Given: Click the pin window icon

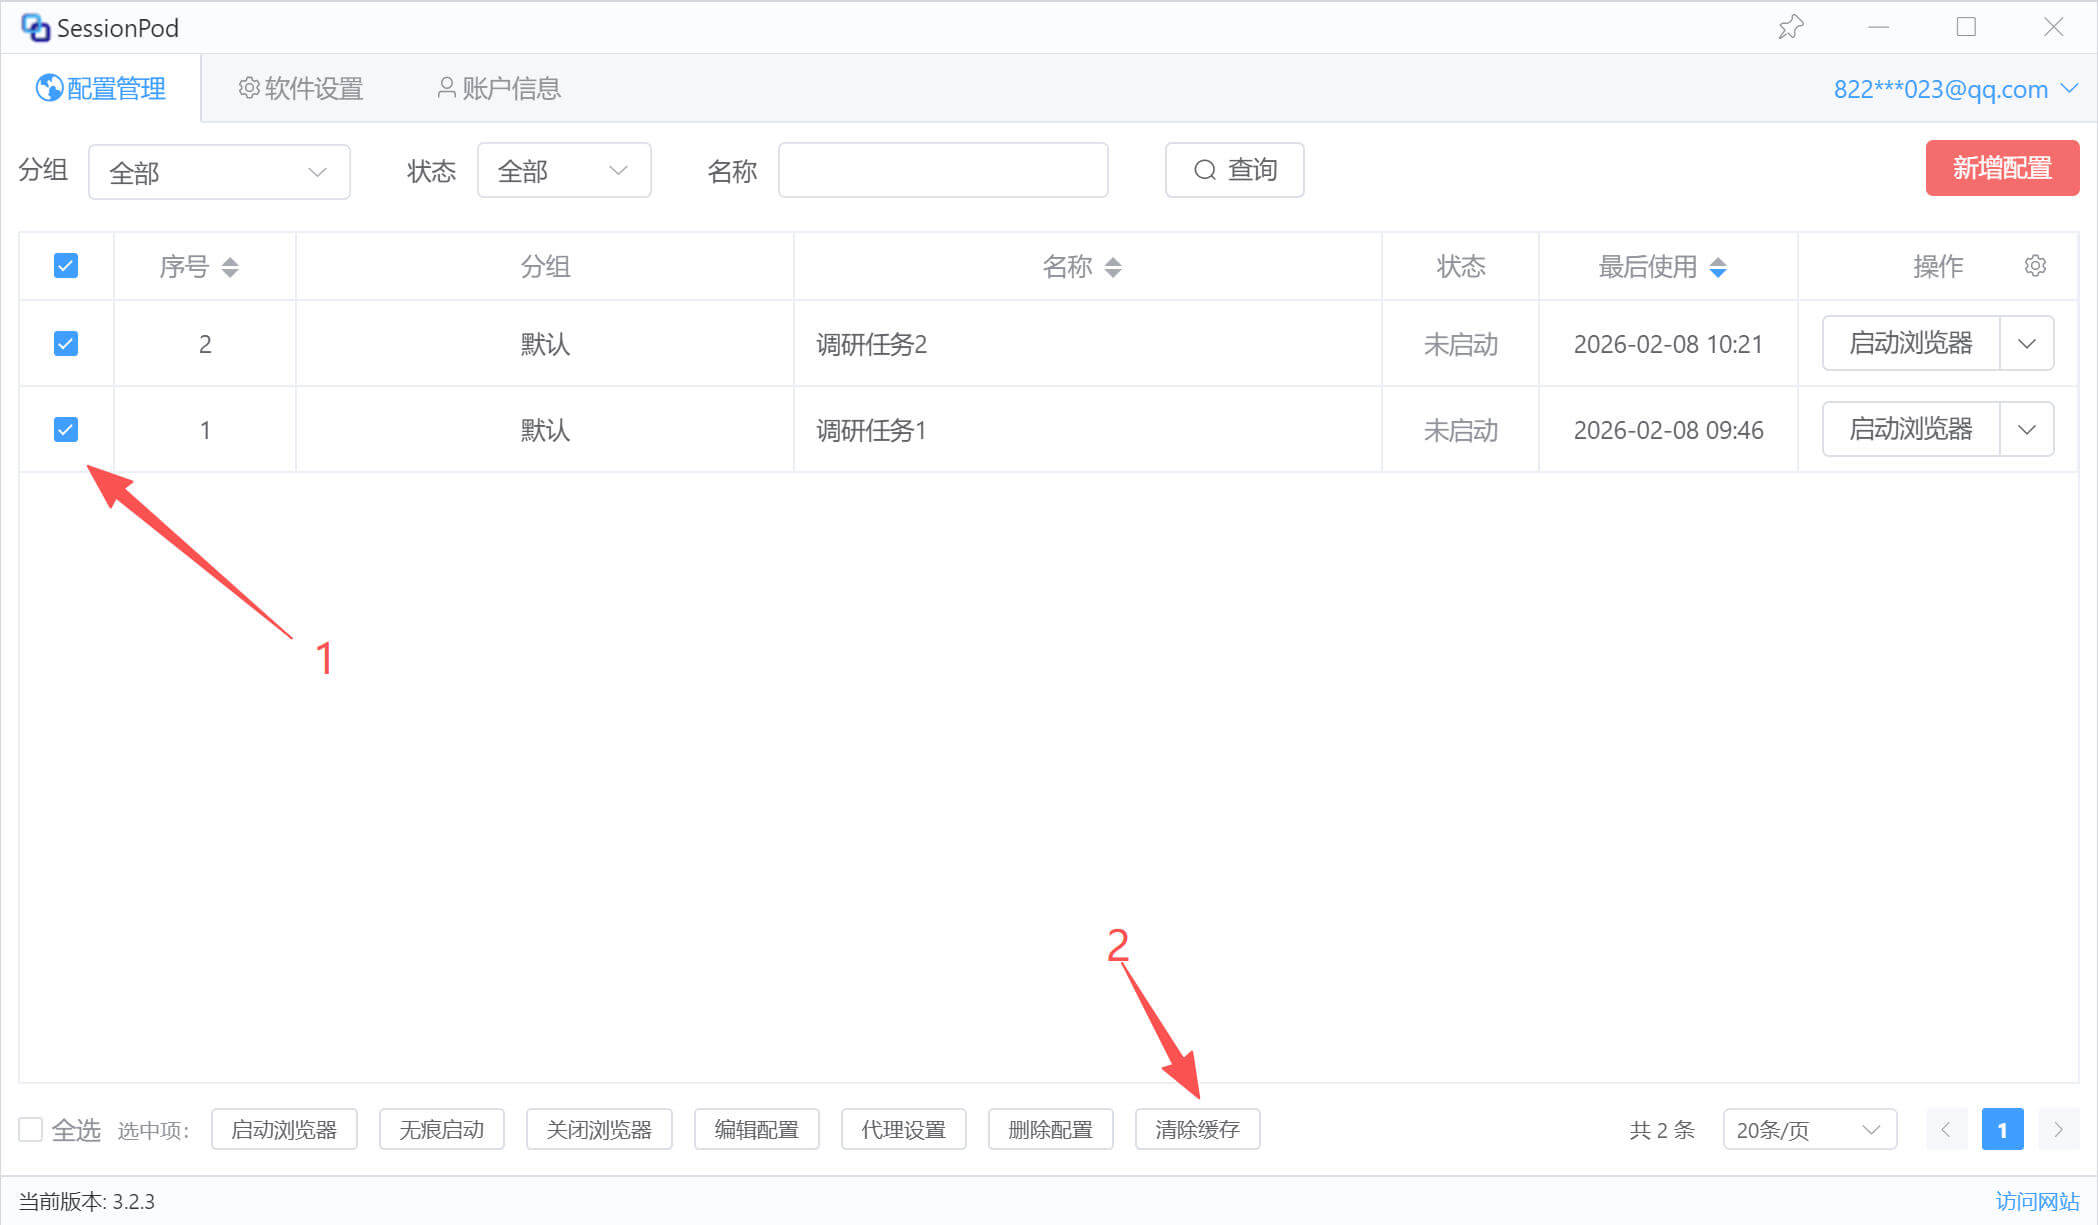Looking at the screenshot, I should [x=1790, y=27].
